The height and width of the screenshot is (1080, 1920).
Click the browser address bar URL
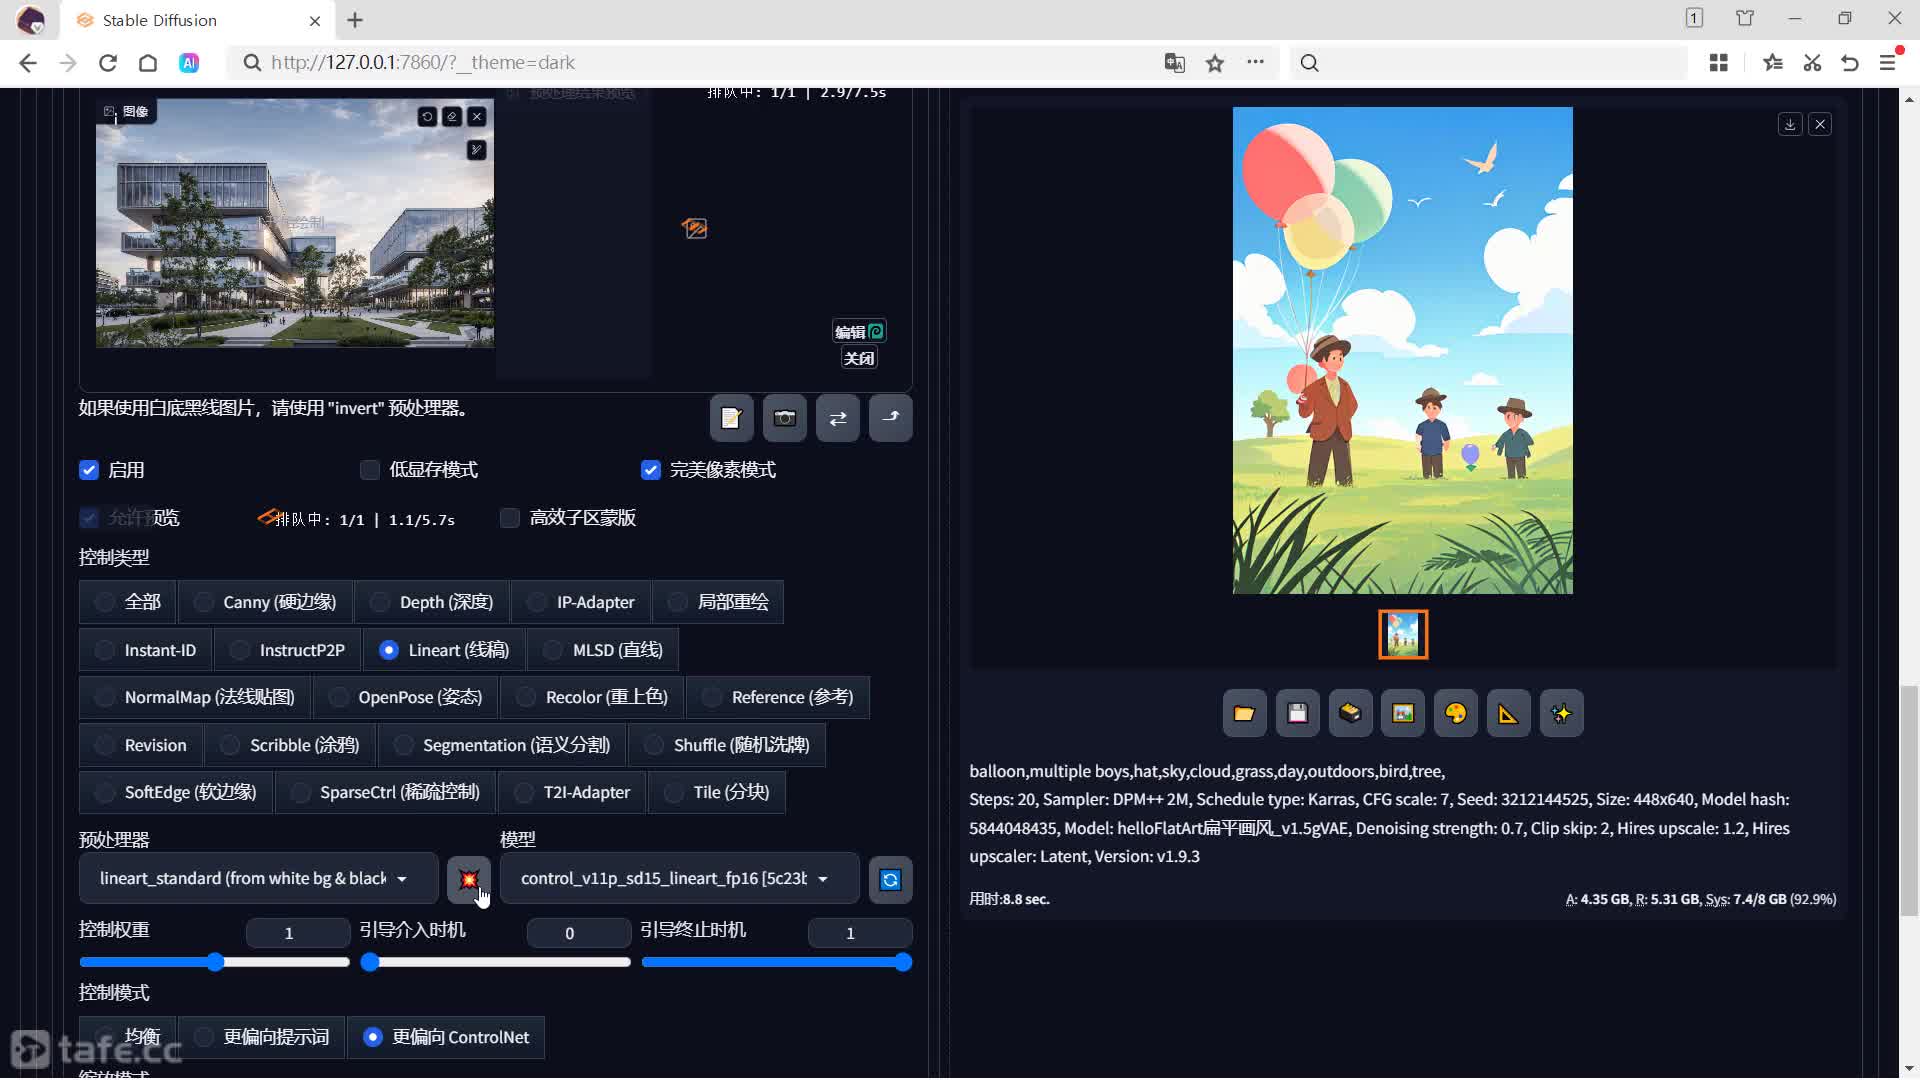[423, 63]
